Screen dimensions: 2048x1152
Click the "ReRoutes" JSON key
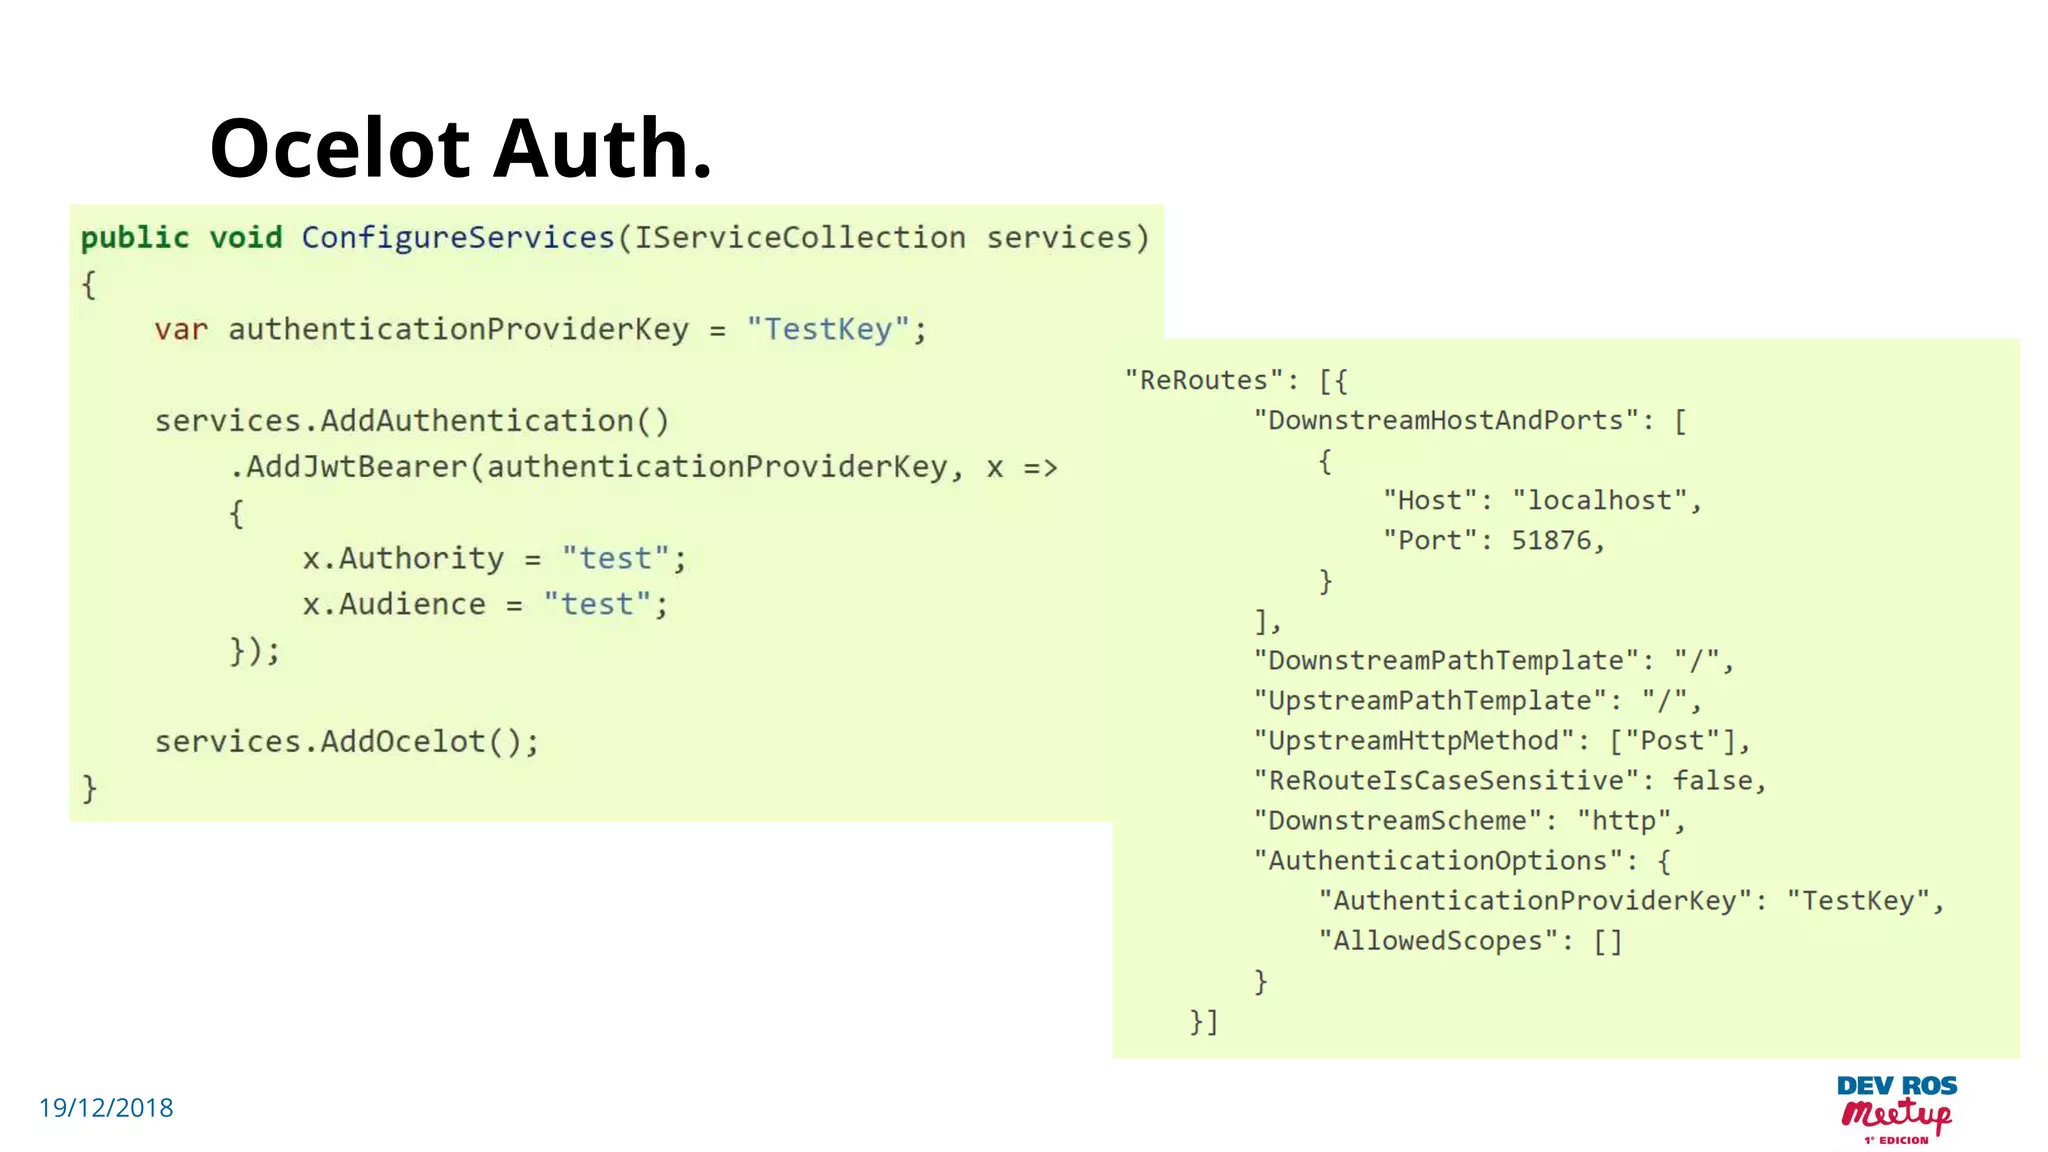tap(1203, 380)
